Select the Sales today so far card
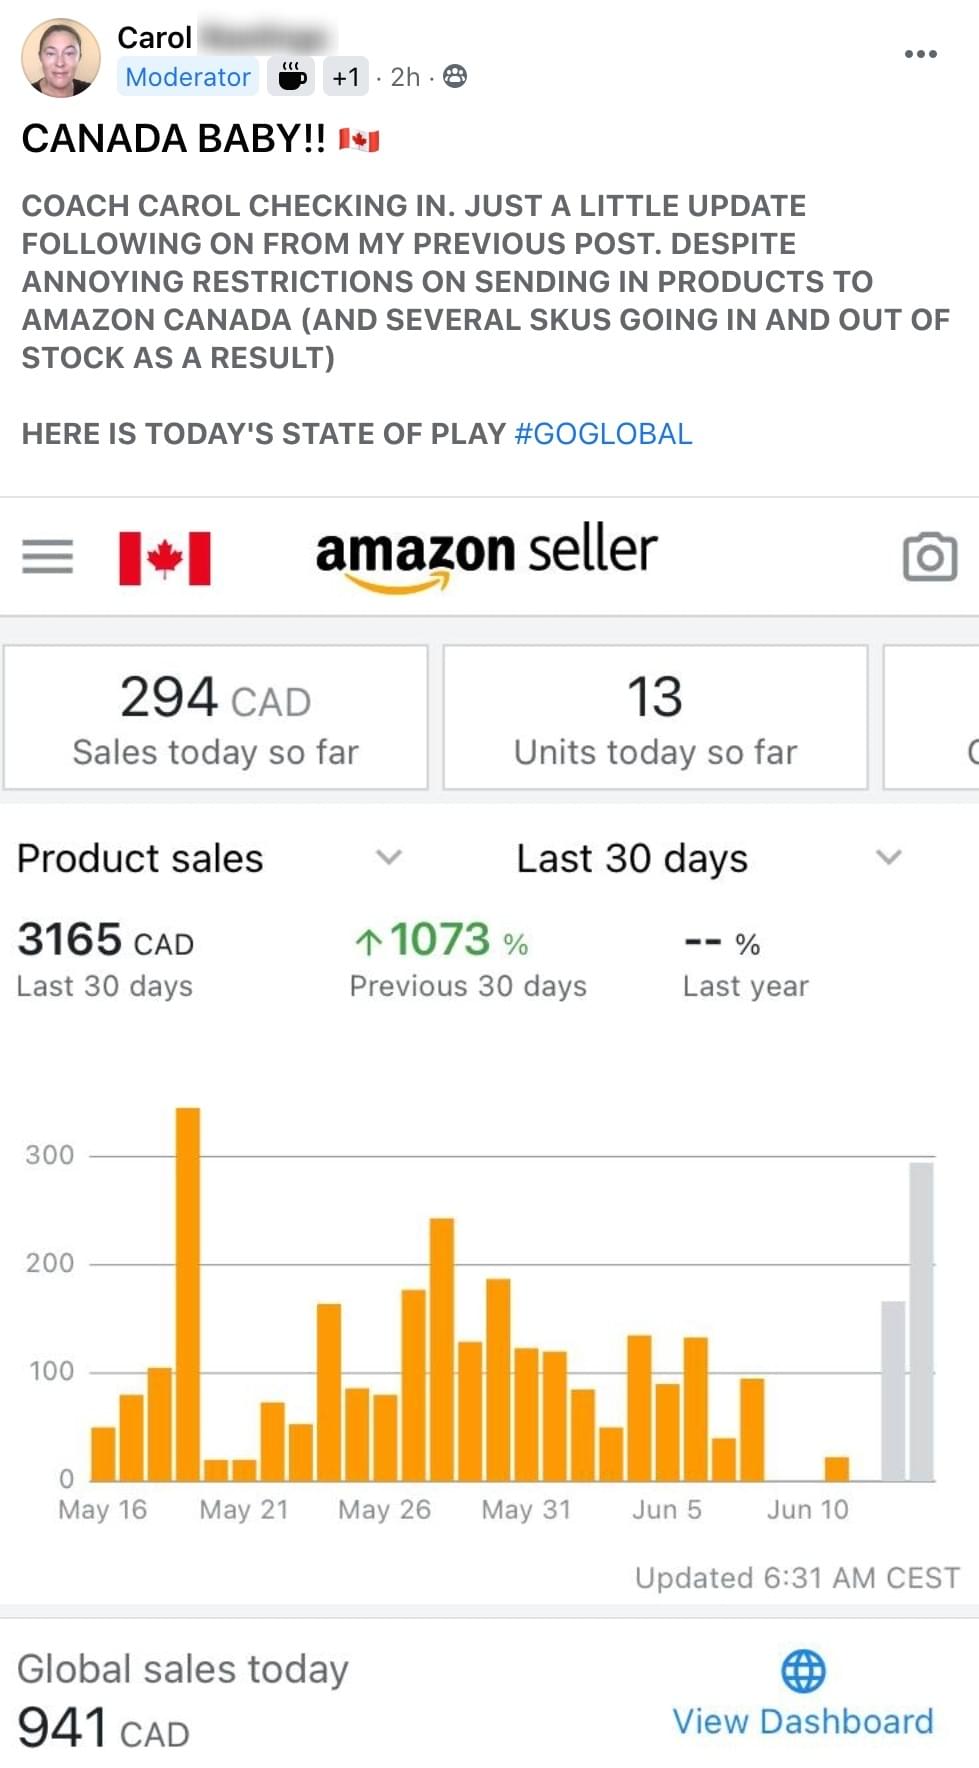979x1768 pixels. pyautogui.click(x=216, y=718)
